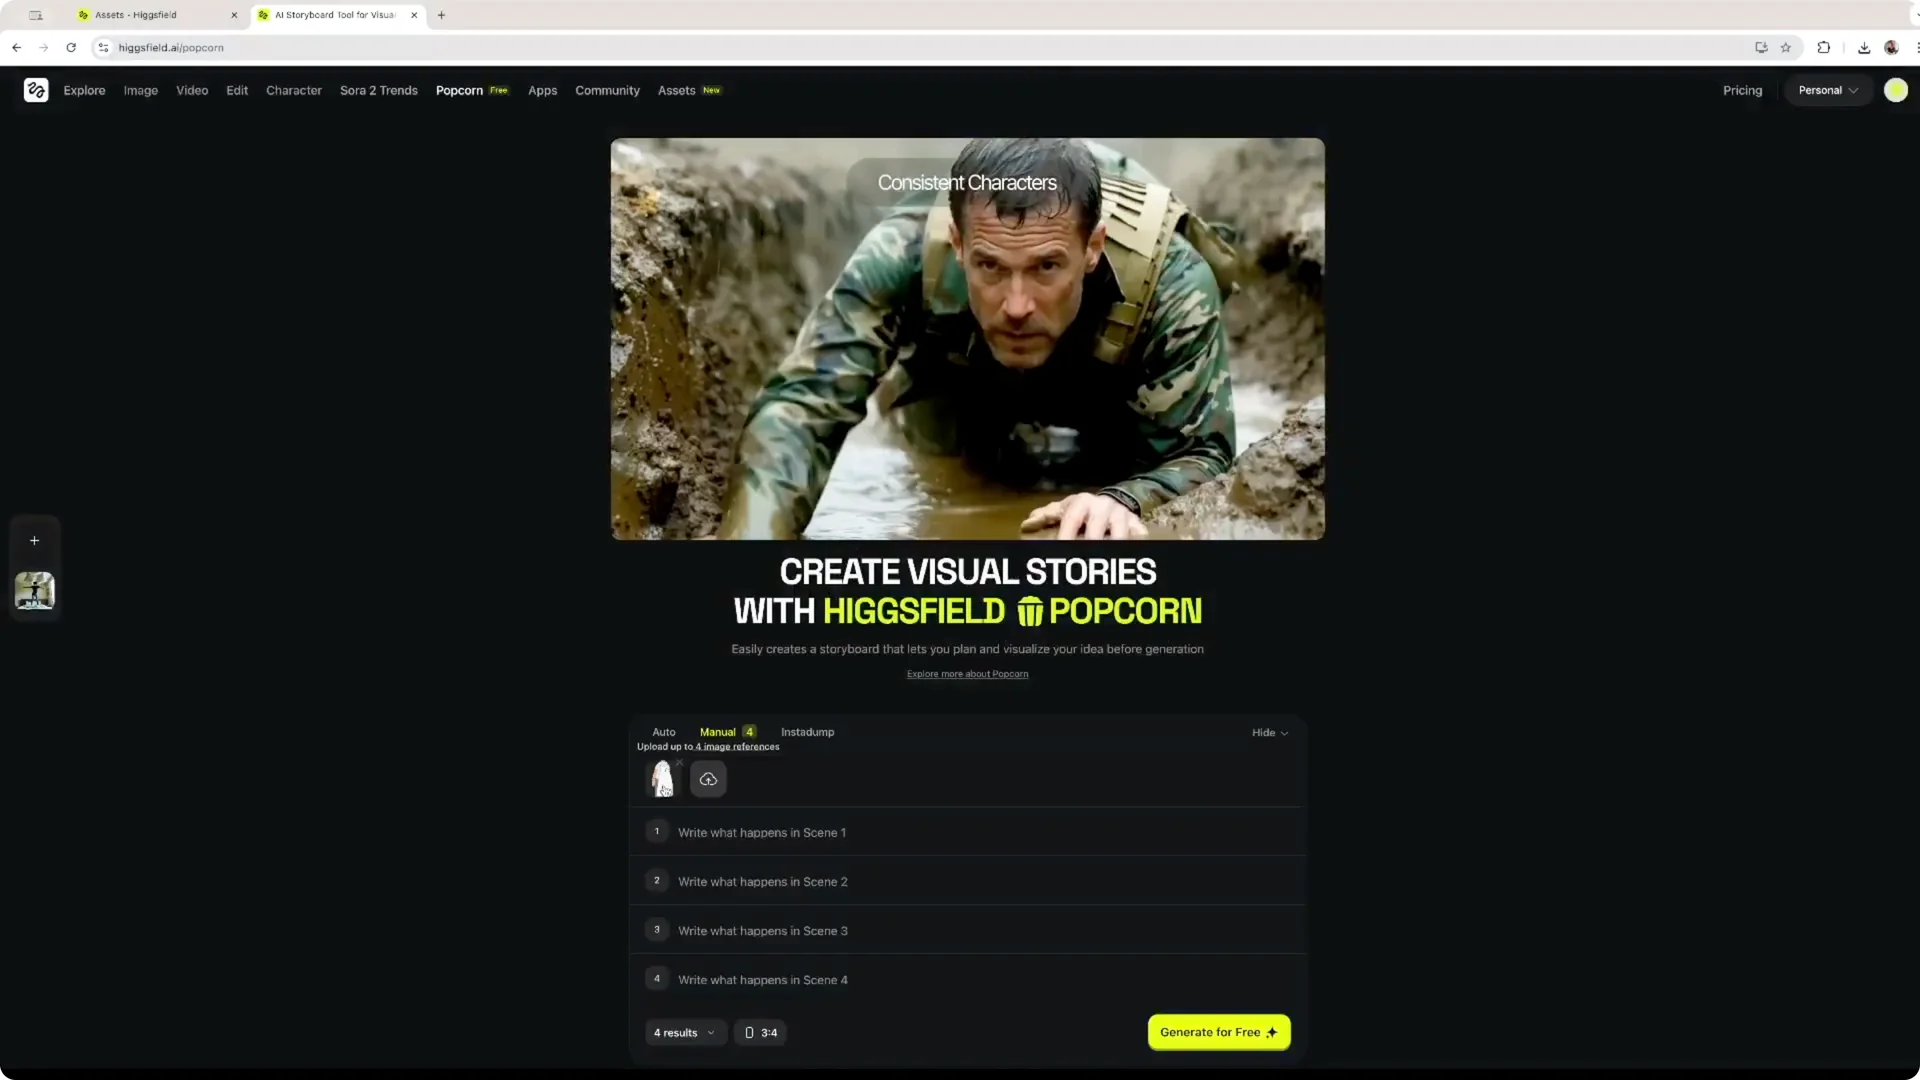Screen dimensions: 1920x1080
Task: Open the 4 results dropdown
Action: (685, 1032)
